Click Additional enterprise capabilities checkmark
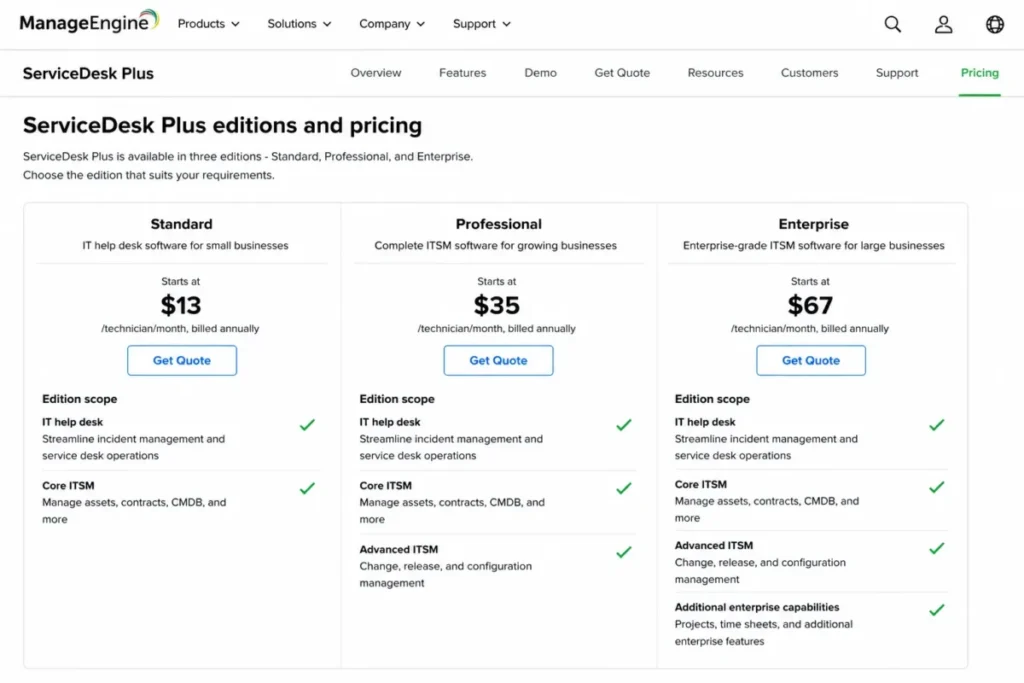Image resolution: width=1024 pixels, height=683 pixels. pyautogui.click(x=936, y=610)
